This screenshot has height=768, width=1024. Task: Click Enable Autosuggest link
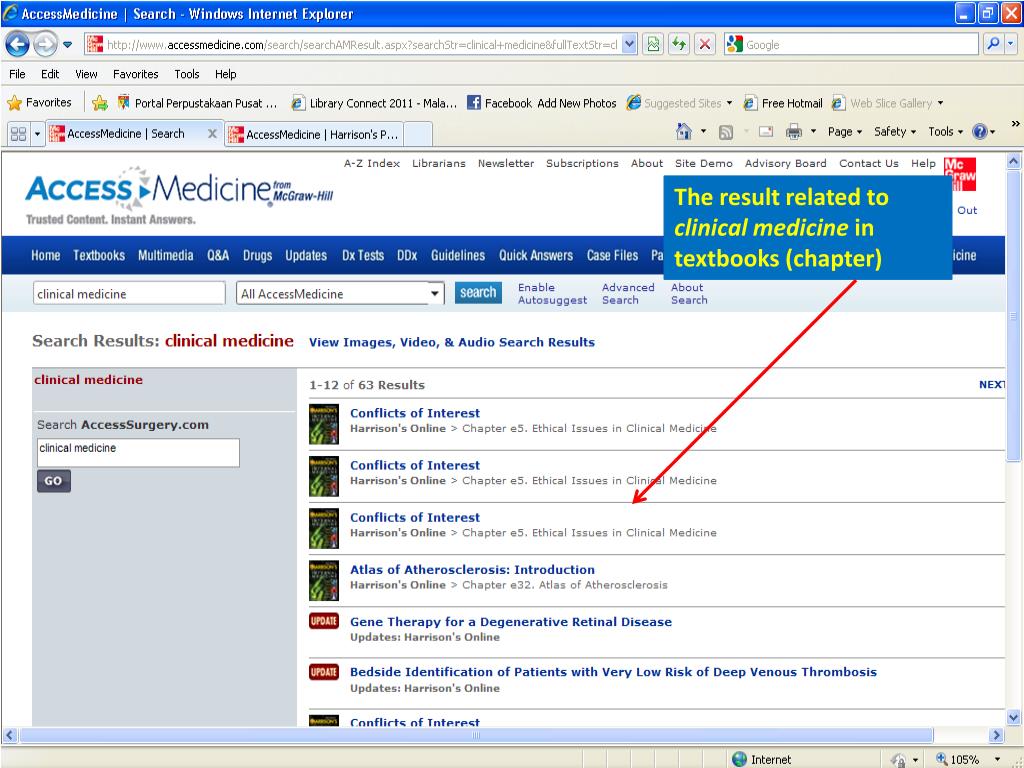click(552, 294)
